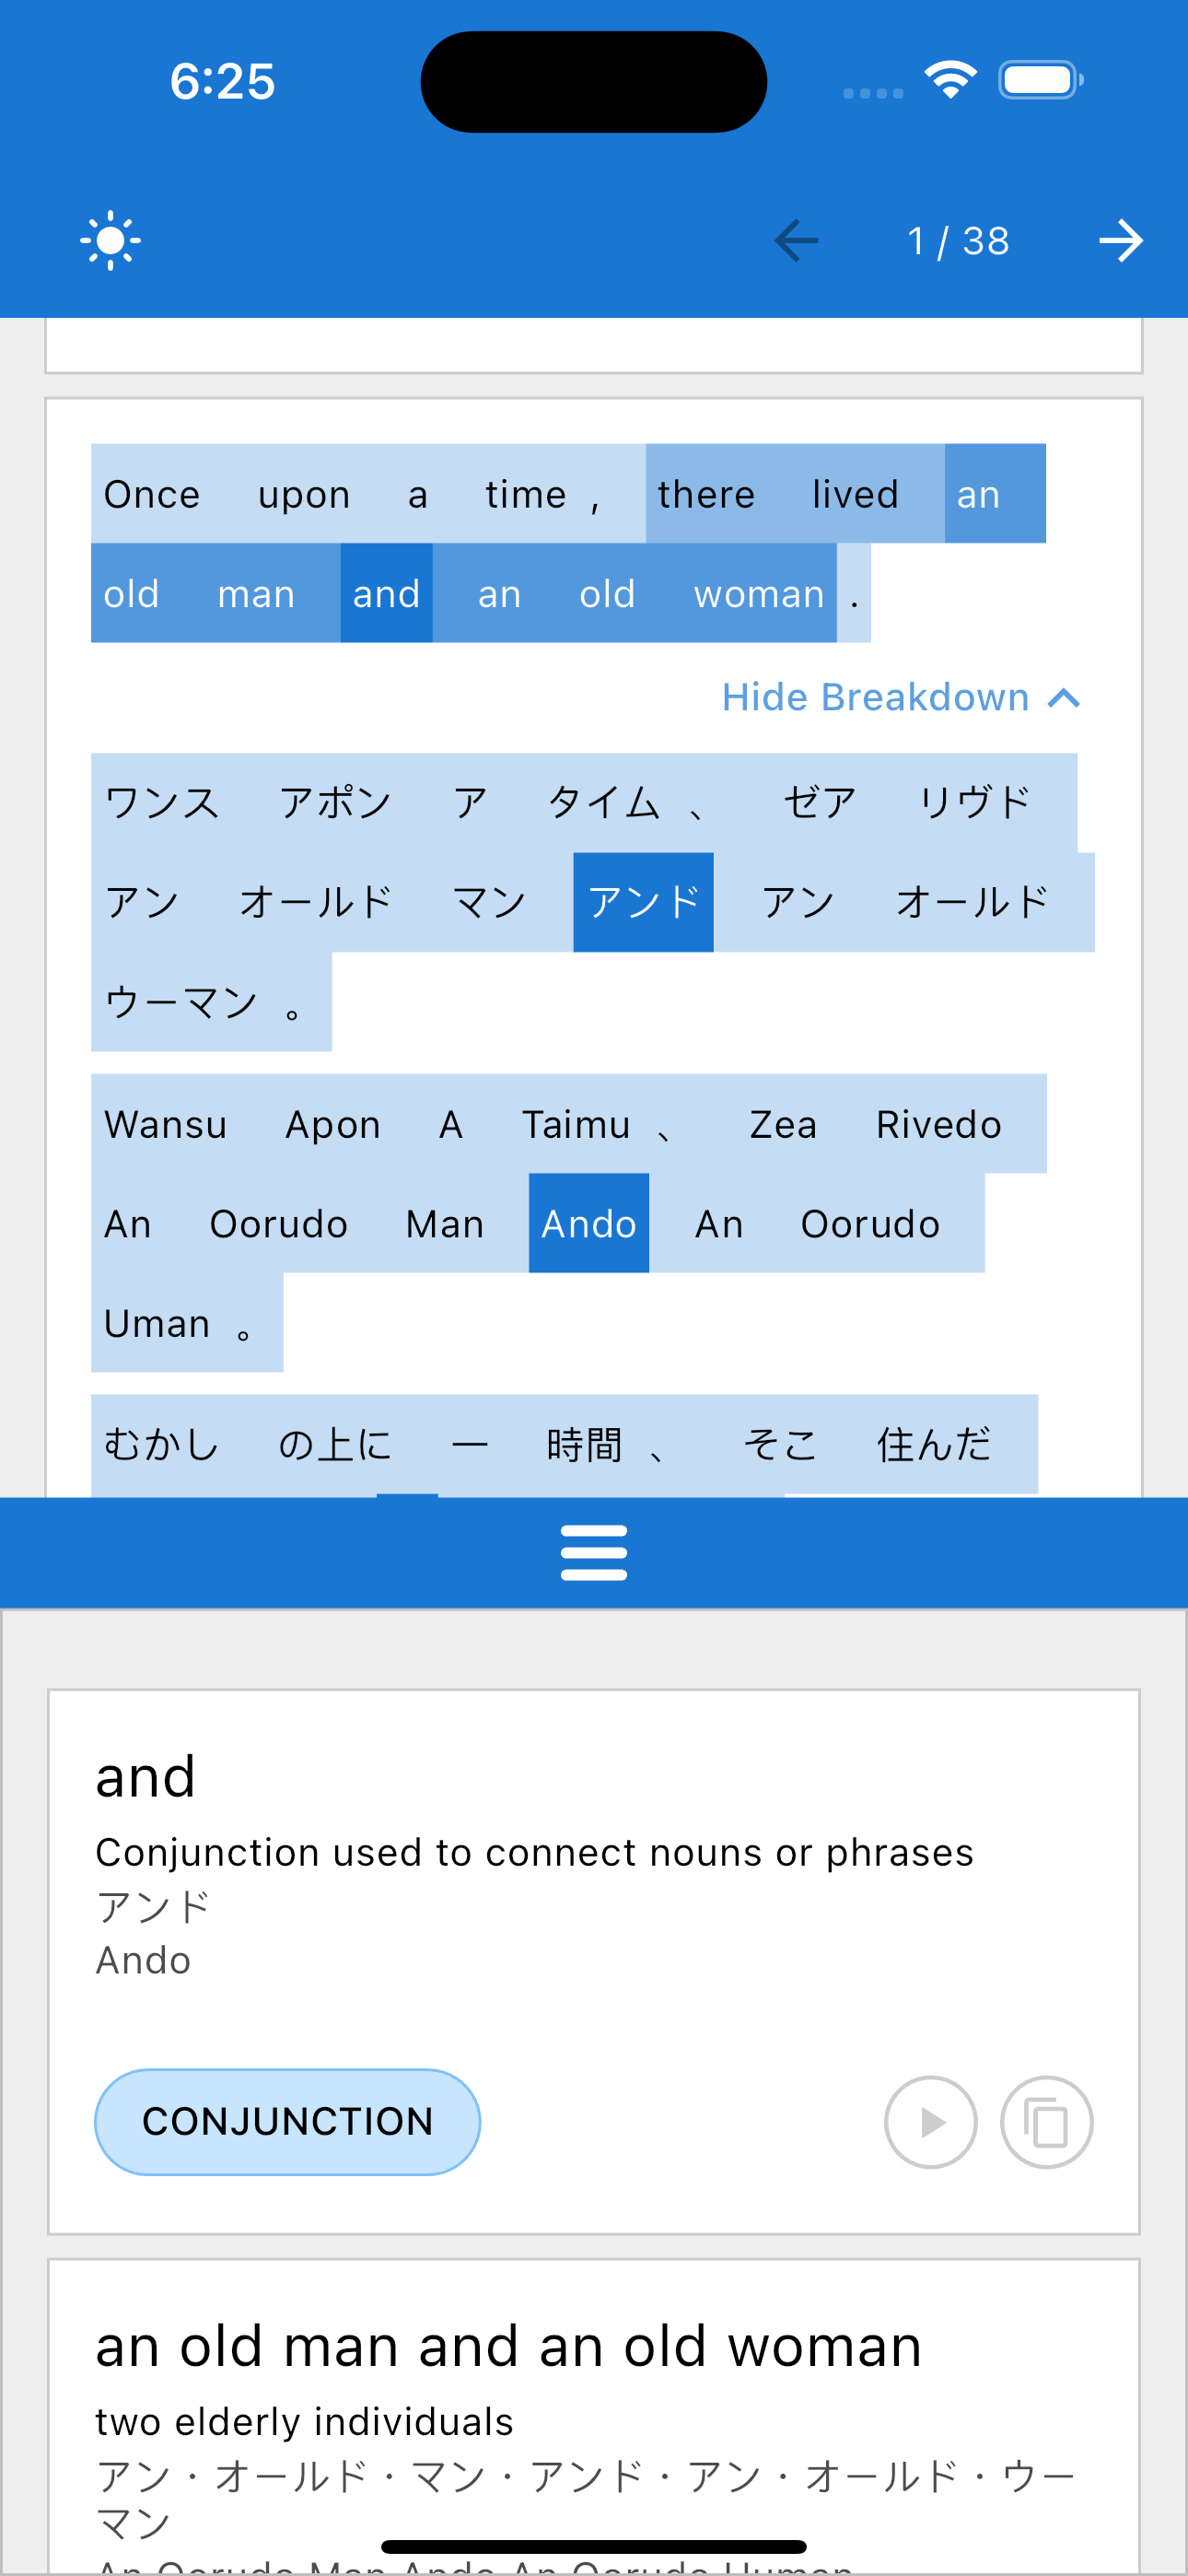Play audio for the word 'and'

[930, 2122]
